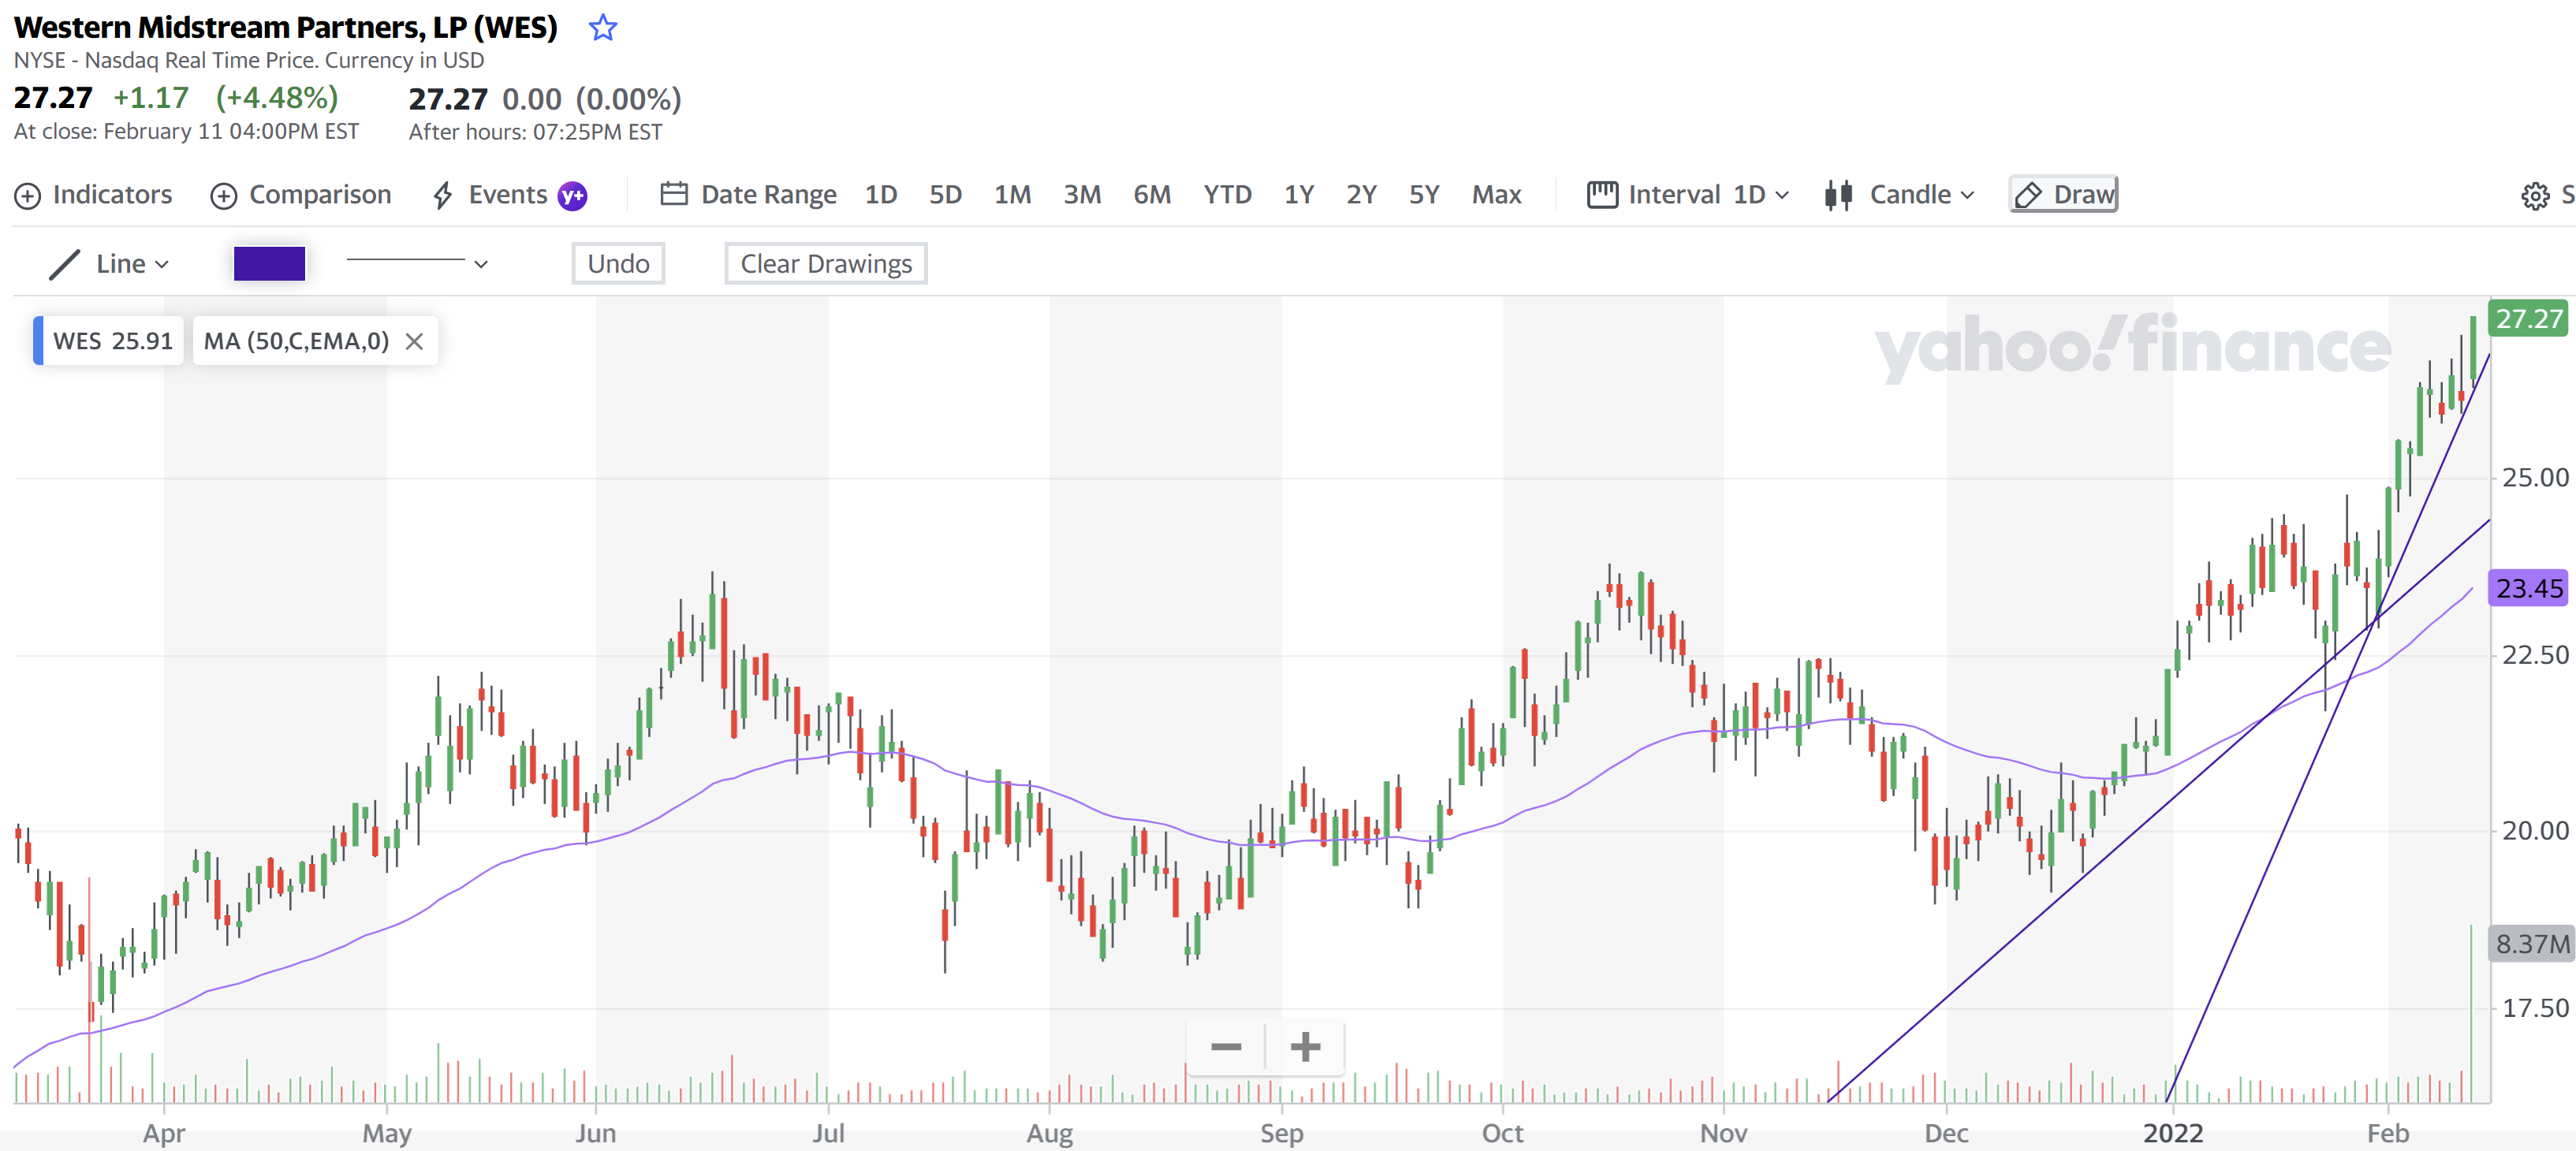Image resolution: width=2576 pixels, height=1151 pixels.
Task: Click the Date Range calendar icon
Action: (x=674, y=194)
